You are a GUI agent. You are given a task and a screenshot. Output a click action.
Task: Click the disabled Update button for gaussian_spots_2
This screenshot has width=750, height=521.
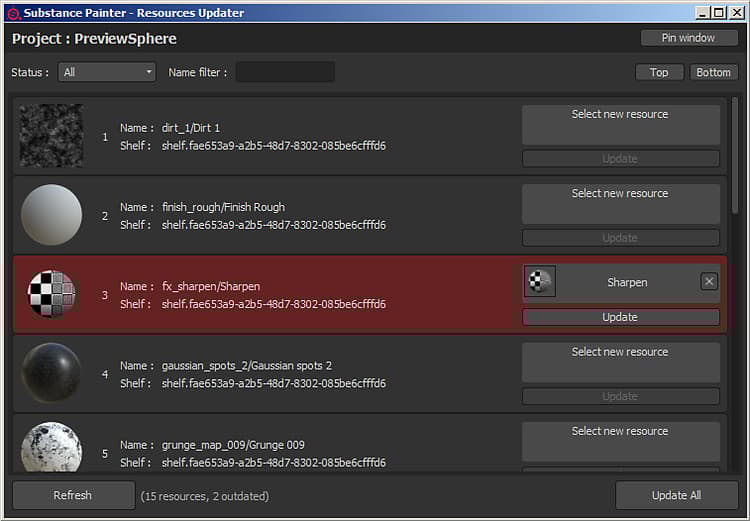pos(620,396)
